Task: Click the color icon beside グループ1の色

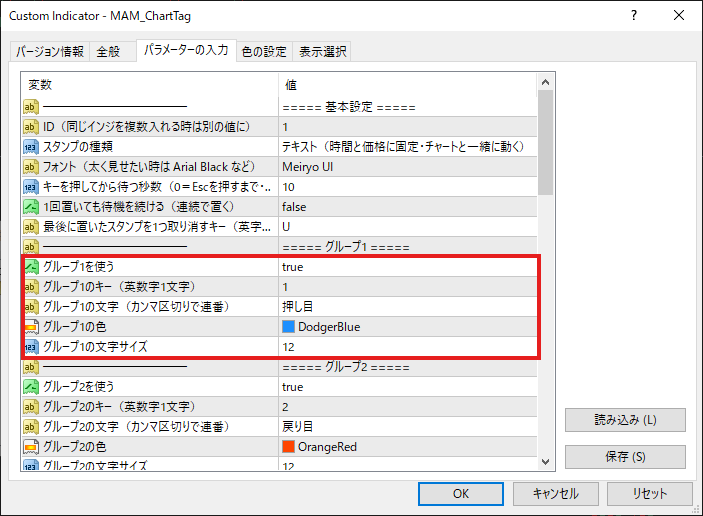Action: 31,327
